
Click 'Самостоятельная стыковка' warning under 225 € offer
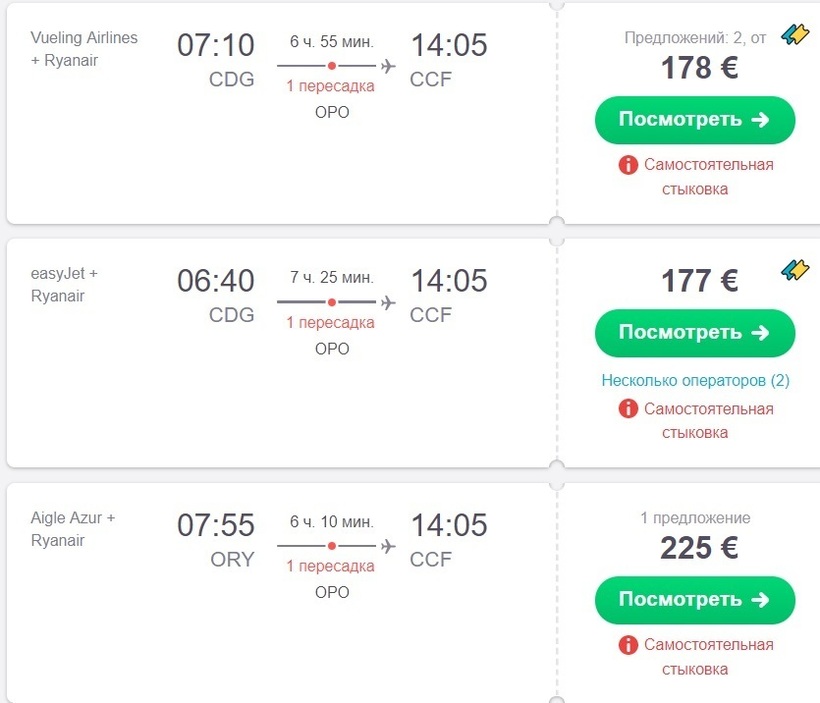(695, 657)
